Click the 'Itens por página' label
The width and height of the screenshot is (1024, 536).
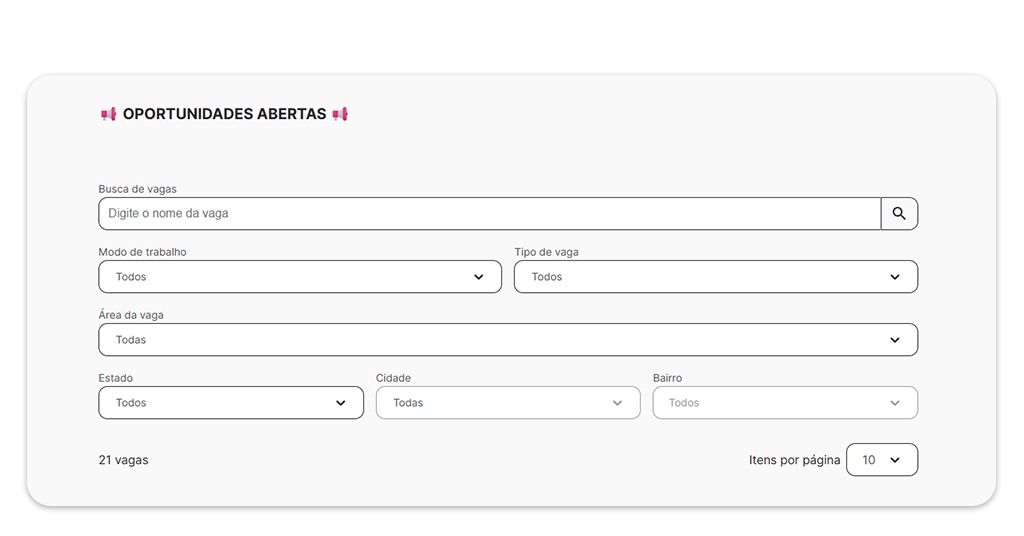tap(794, 460)
